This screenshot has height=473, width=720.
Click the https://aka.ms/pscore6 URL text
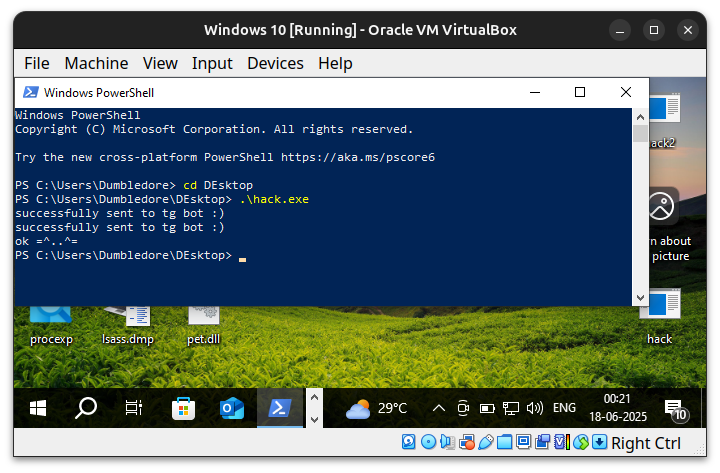358,158
